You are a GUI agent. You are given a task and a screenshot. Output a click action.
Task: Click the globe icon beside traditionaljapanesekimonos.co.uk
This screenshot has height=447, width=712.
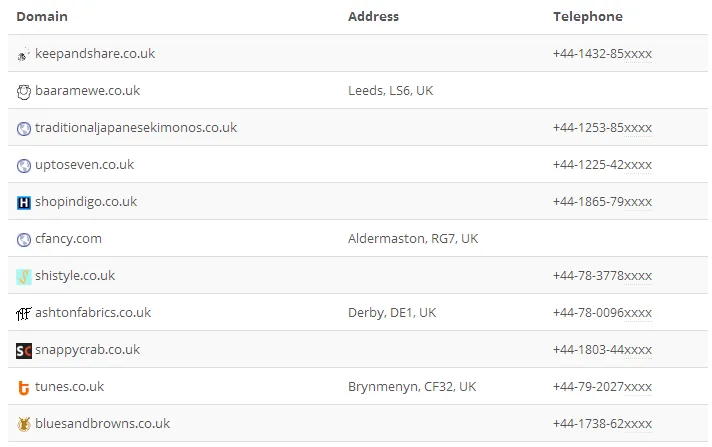(24, 128)
